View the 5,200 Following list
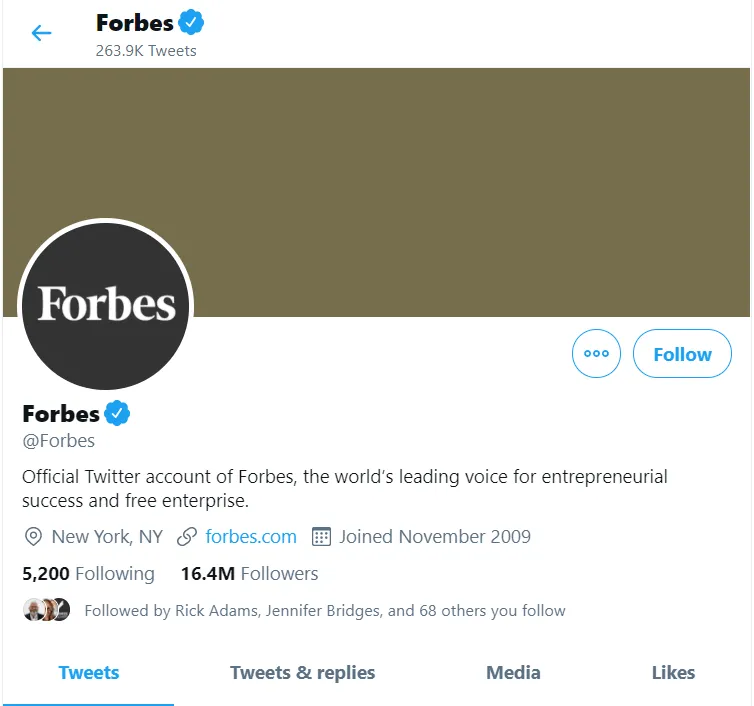The width and height of the screenshot is (754, 706). point(88,574)
